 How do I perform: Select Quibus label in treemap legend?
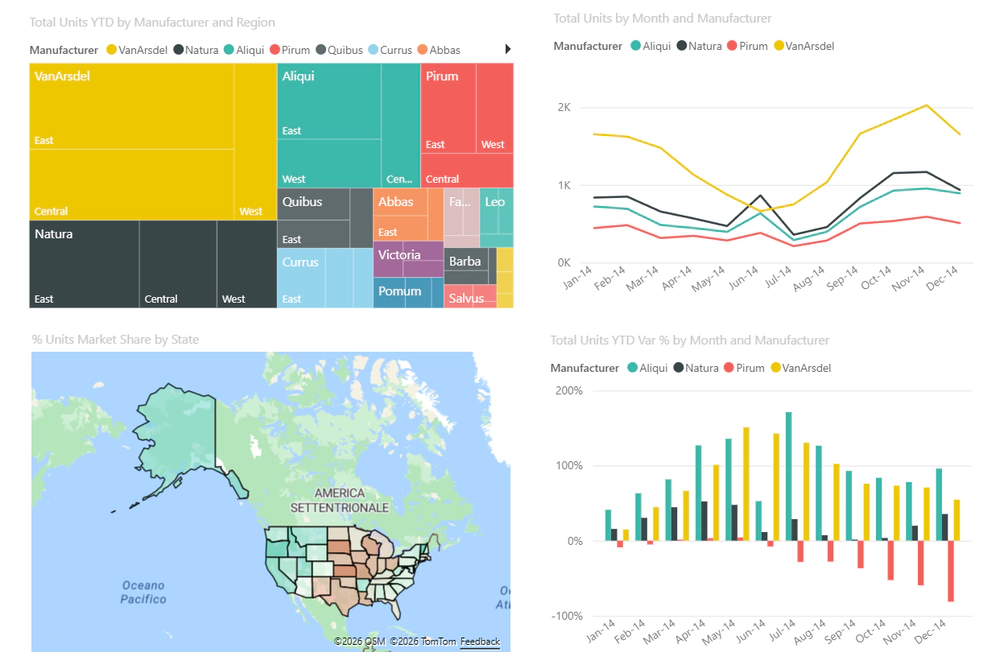point(345,50)
